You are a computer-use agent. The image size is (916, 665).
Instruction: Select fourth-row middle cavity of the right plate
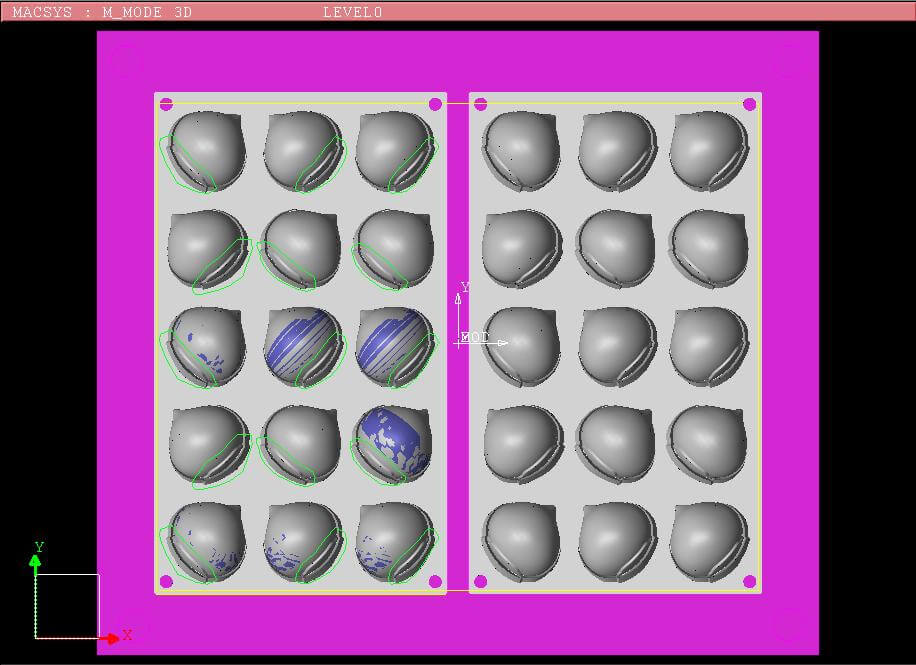click(x=615, y=444)
